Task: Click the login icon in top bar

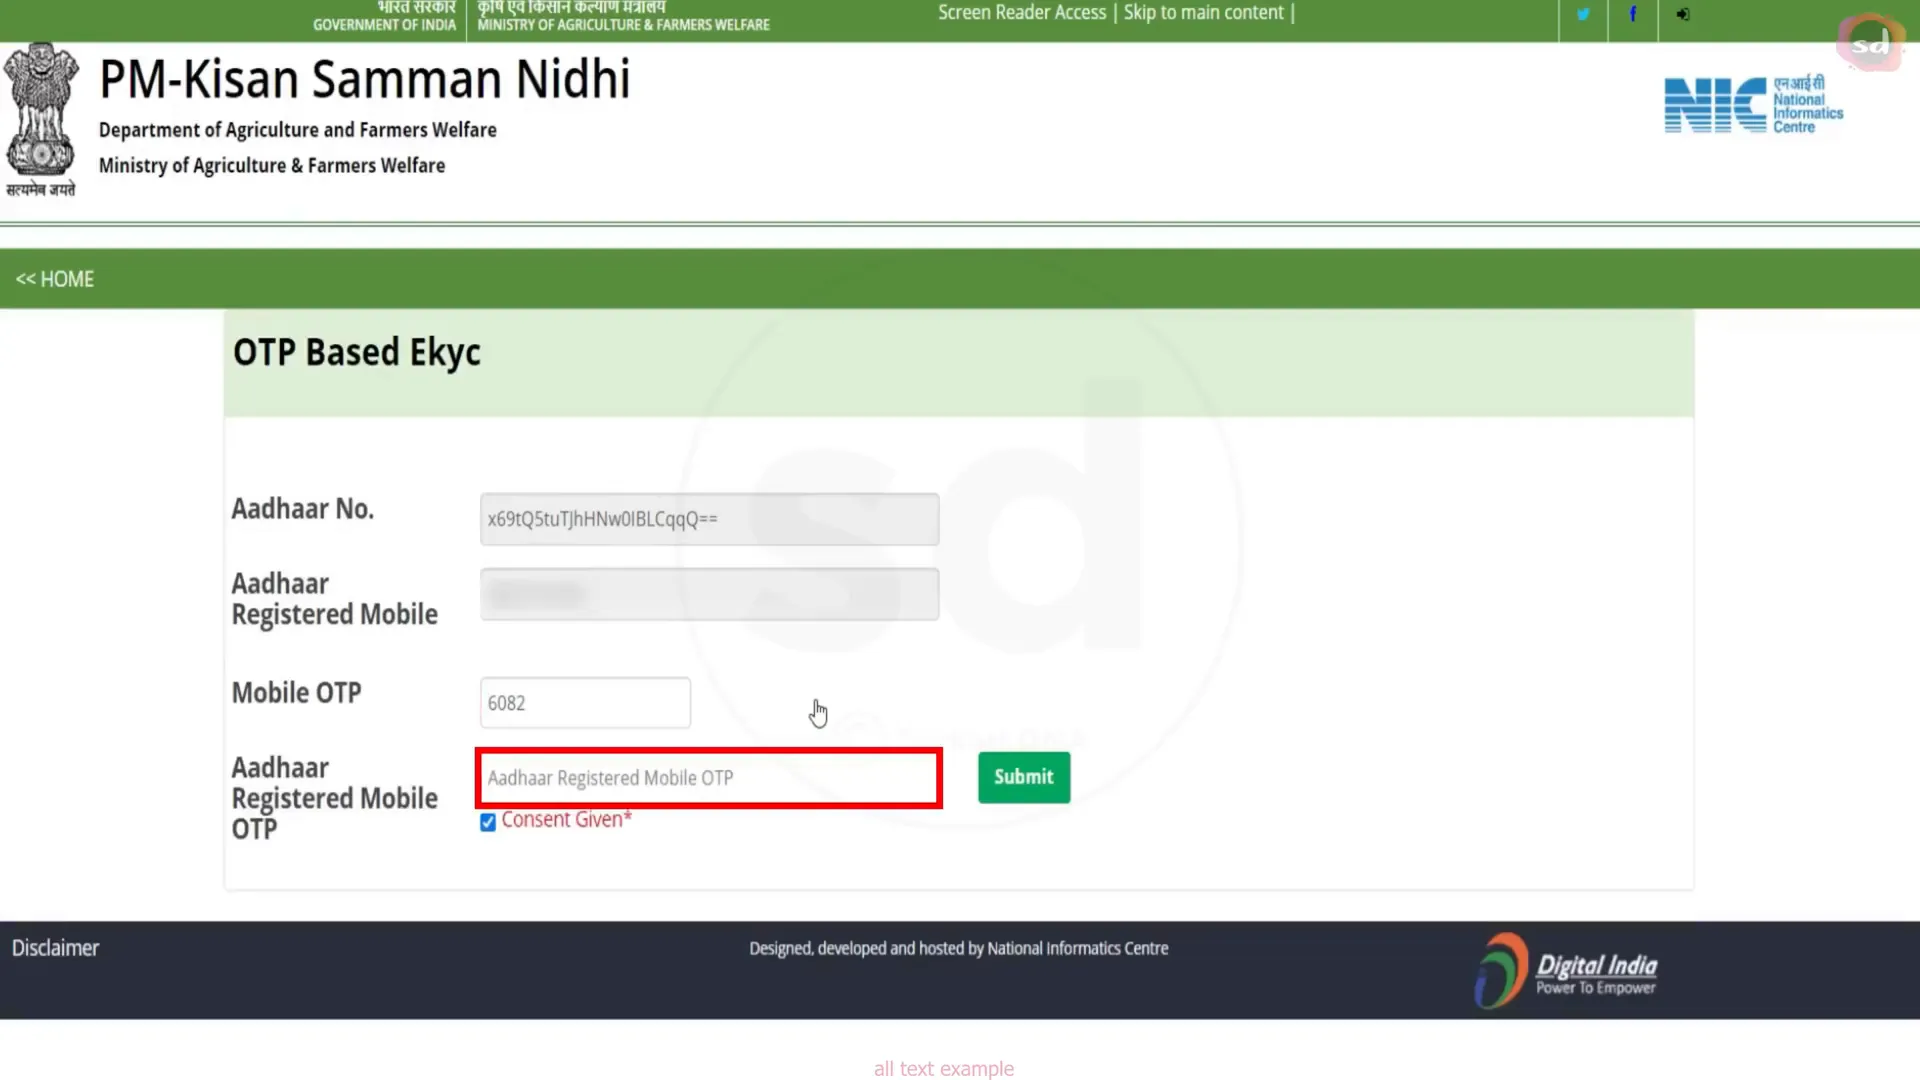Action: click(1683, 14)
